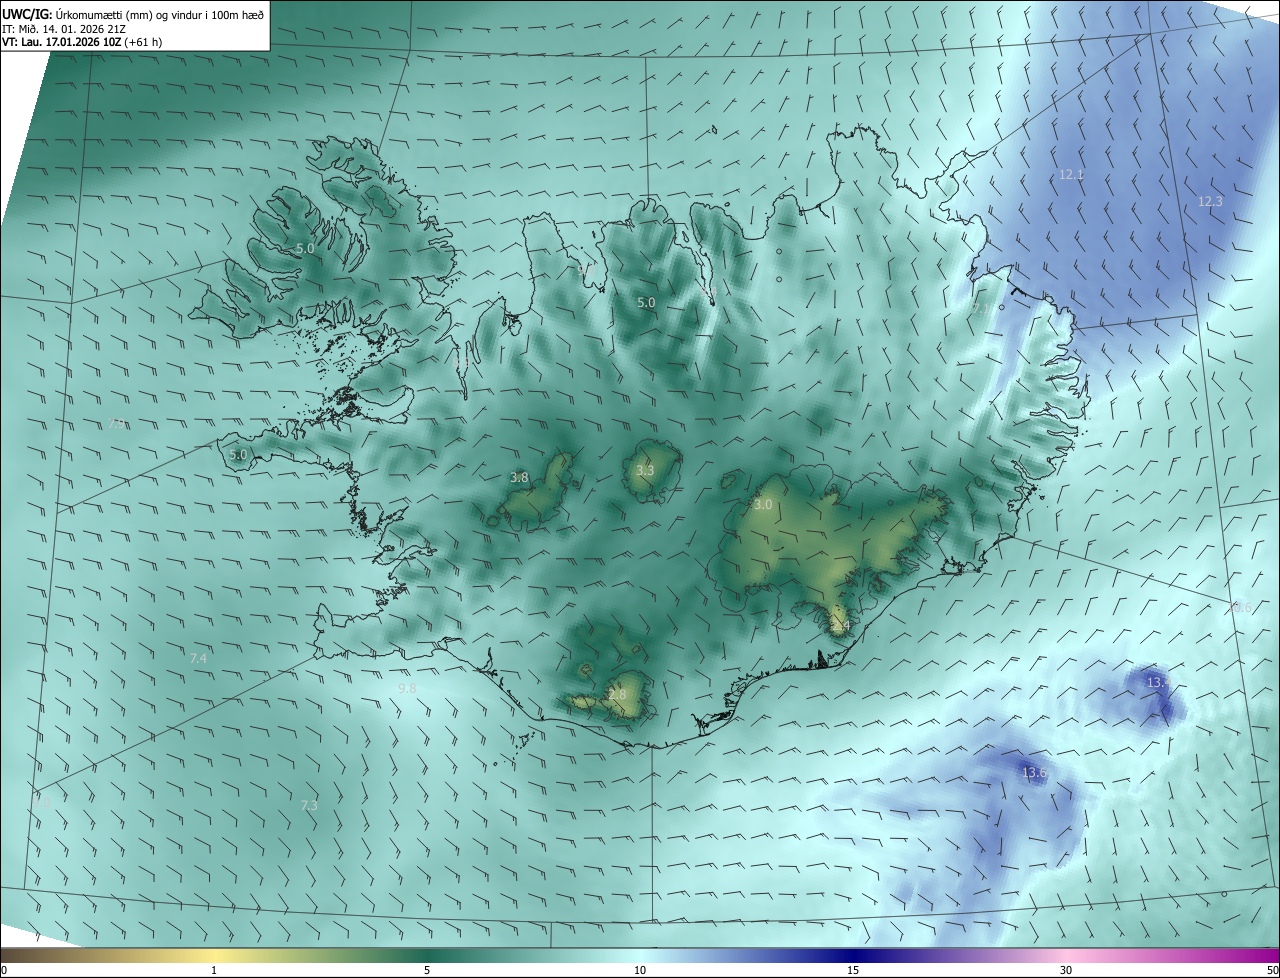Viewport: 1280px width, 978px height.
Task: Select the IT line 'Mið. 14. 01. 2026 21Z'
Action: [72, 29]
